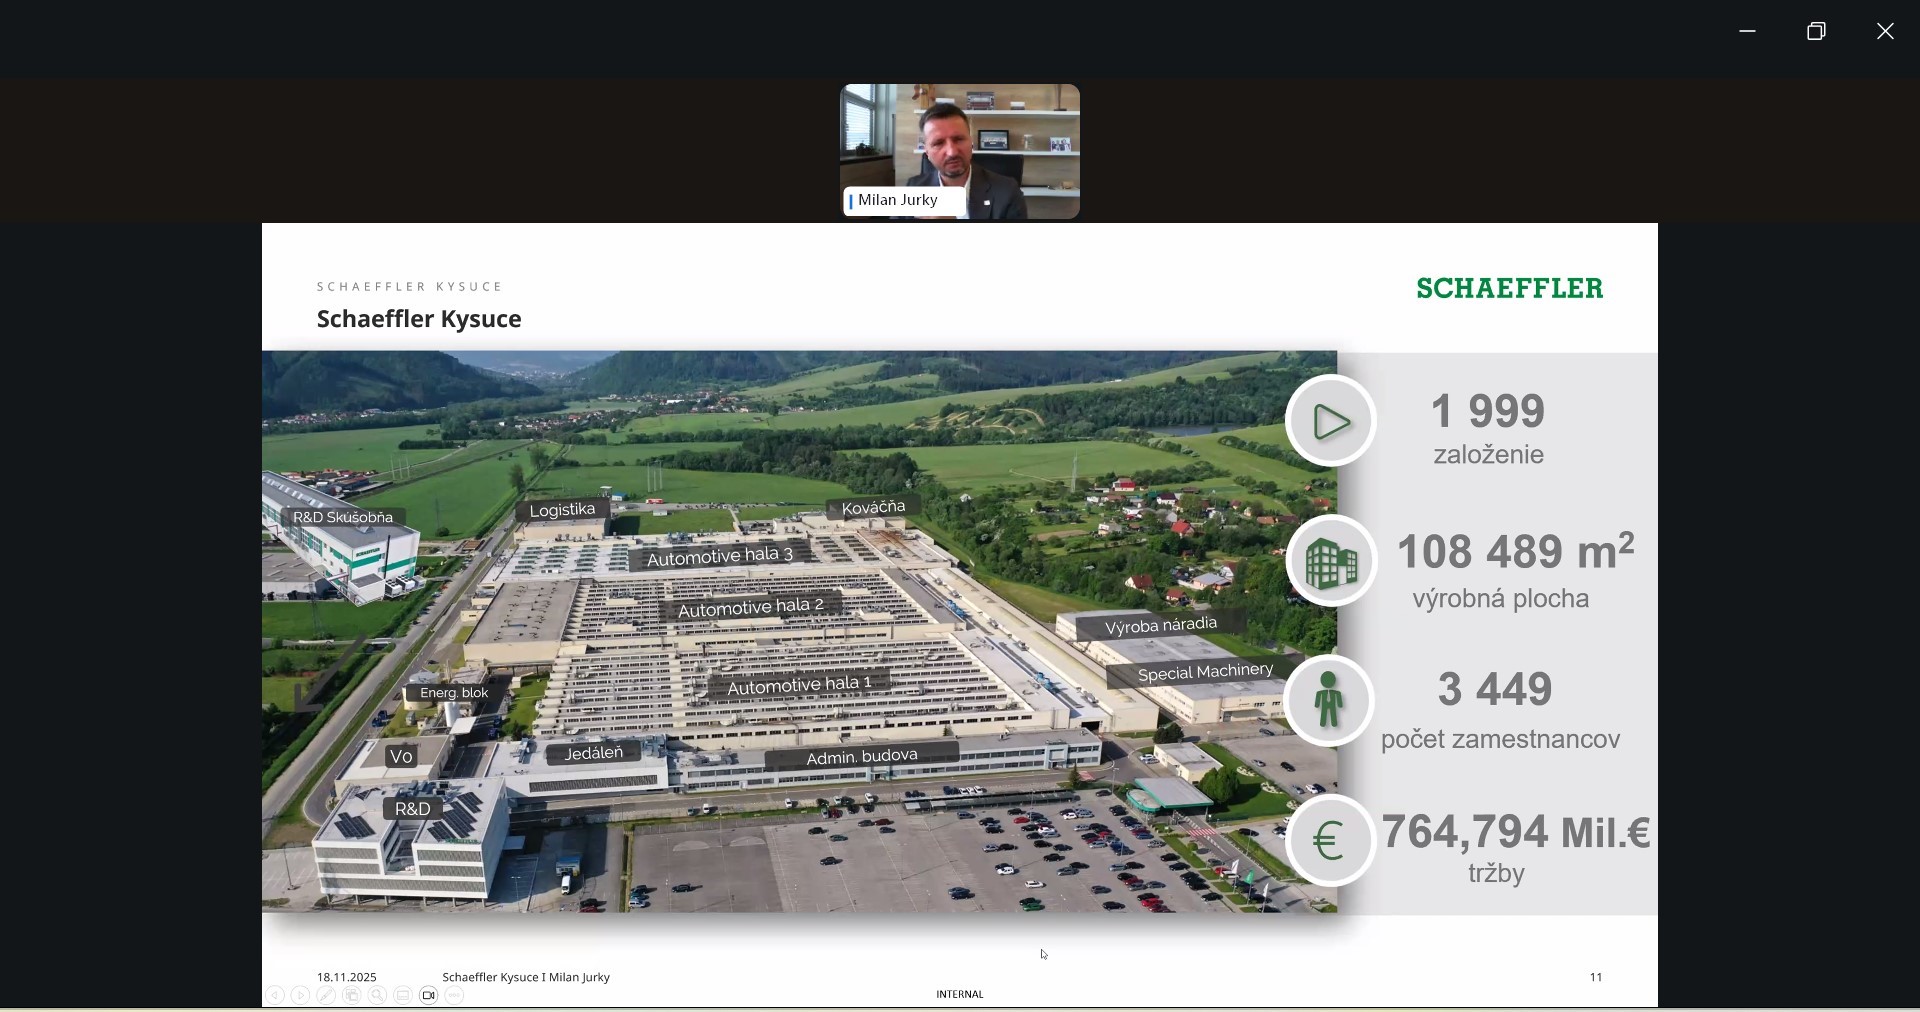Open the pen and laser pointer tools
Screen dimensions: 1920x1012
(326, 996)
